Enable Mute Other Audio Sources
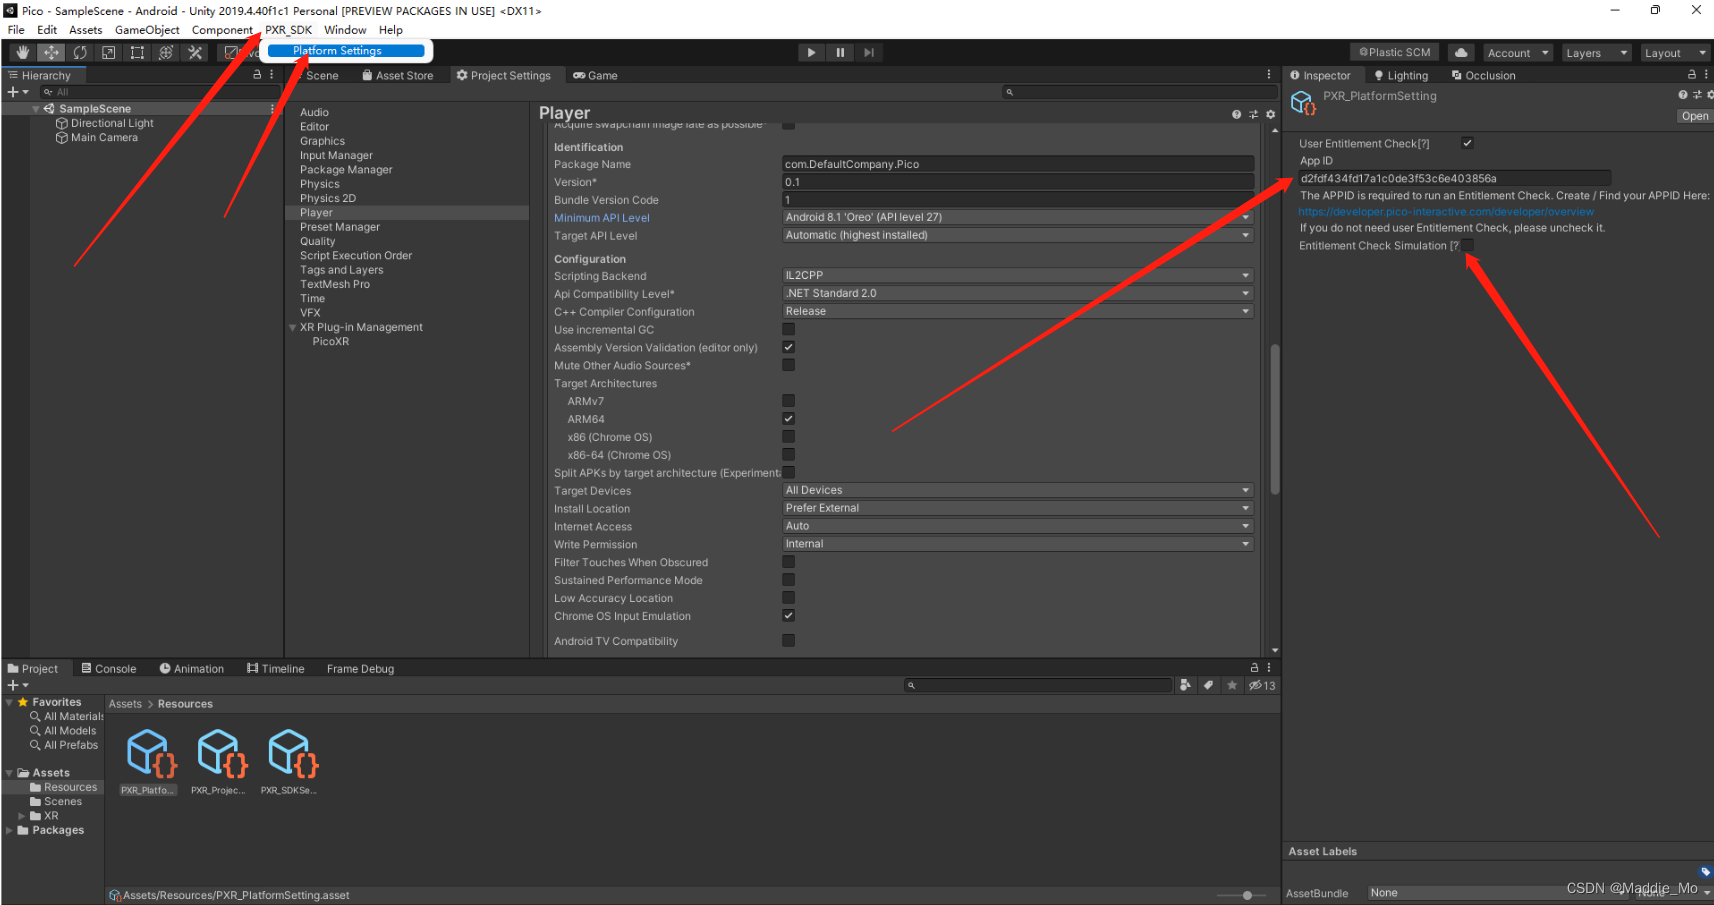This screenshot has height=905, width=1714. pyautogui.click(x=788, y=365)
